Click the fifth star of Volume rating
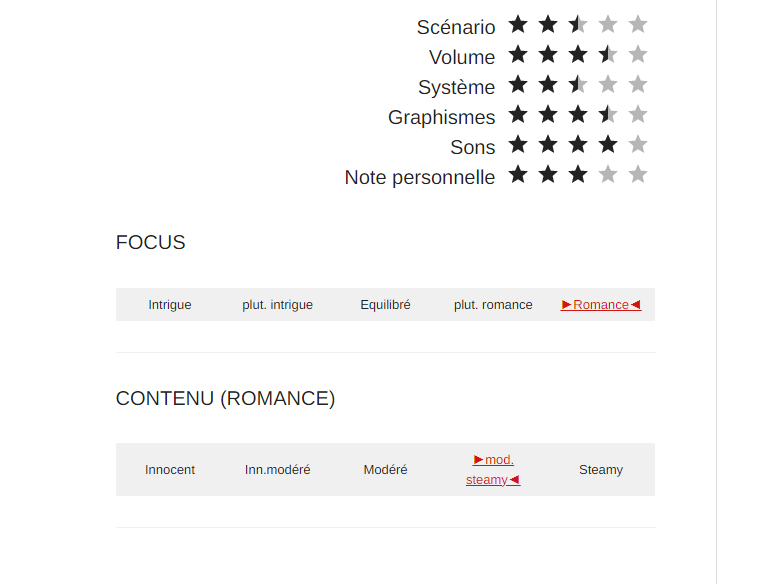 coord(638,54)
